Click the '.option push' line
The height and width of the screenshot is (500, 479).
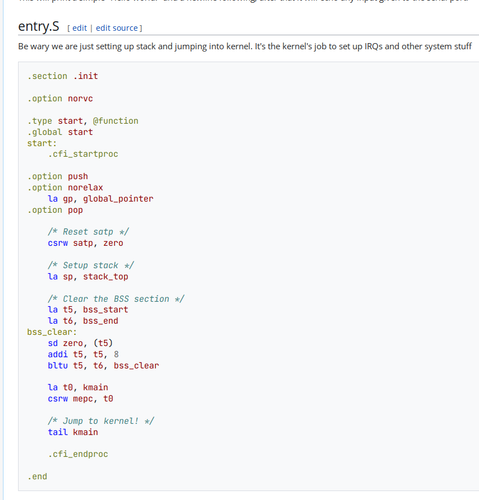(58, 176)
